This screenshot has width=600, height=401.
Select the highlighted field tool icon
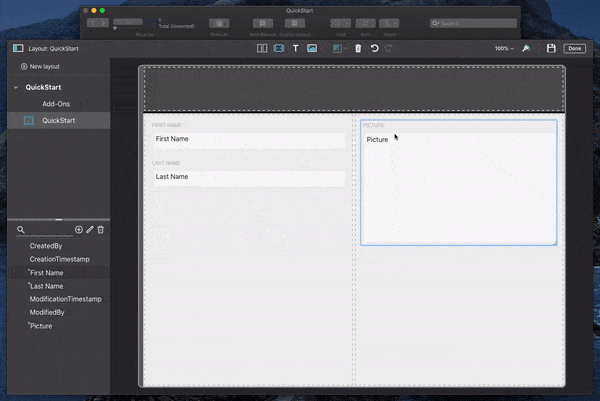279,48
